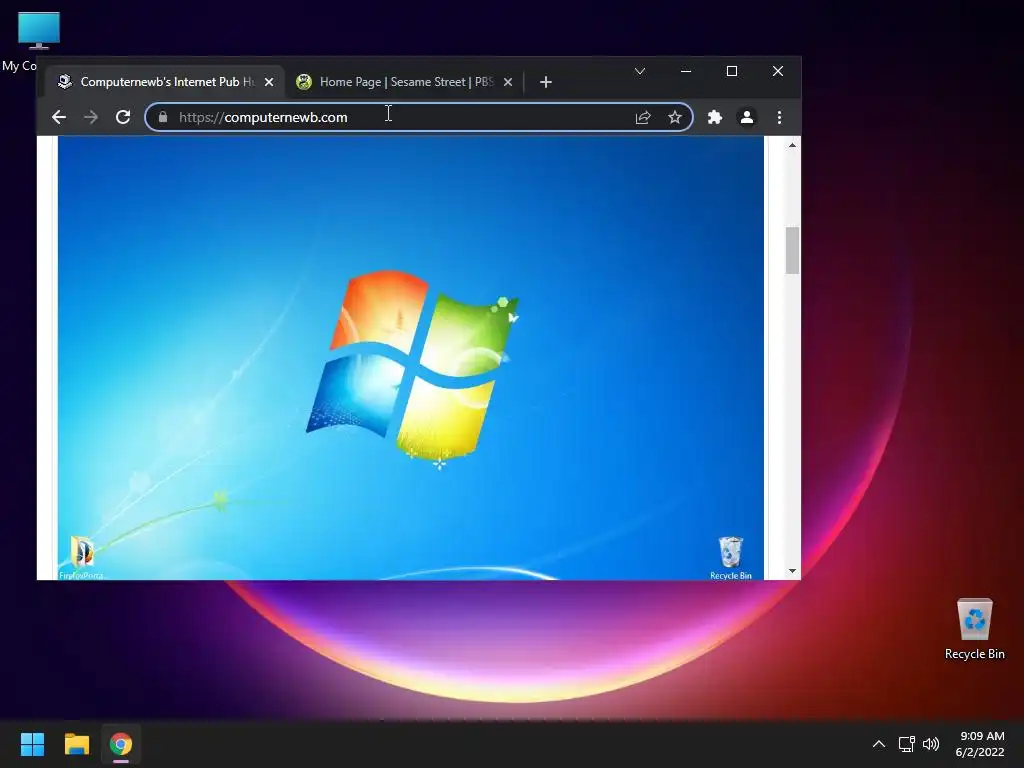Click the page scrollbar up arrow
This screenshot has height=768, width=1024.
pyautogui.click(x=792, y=145)
